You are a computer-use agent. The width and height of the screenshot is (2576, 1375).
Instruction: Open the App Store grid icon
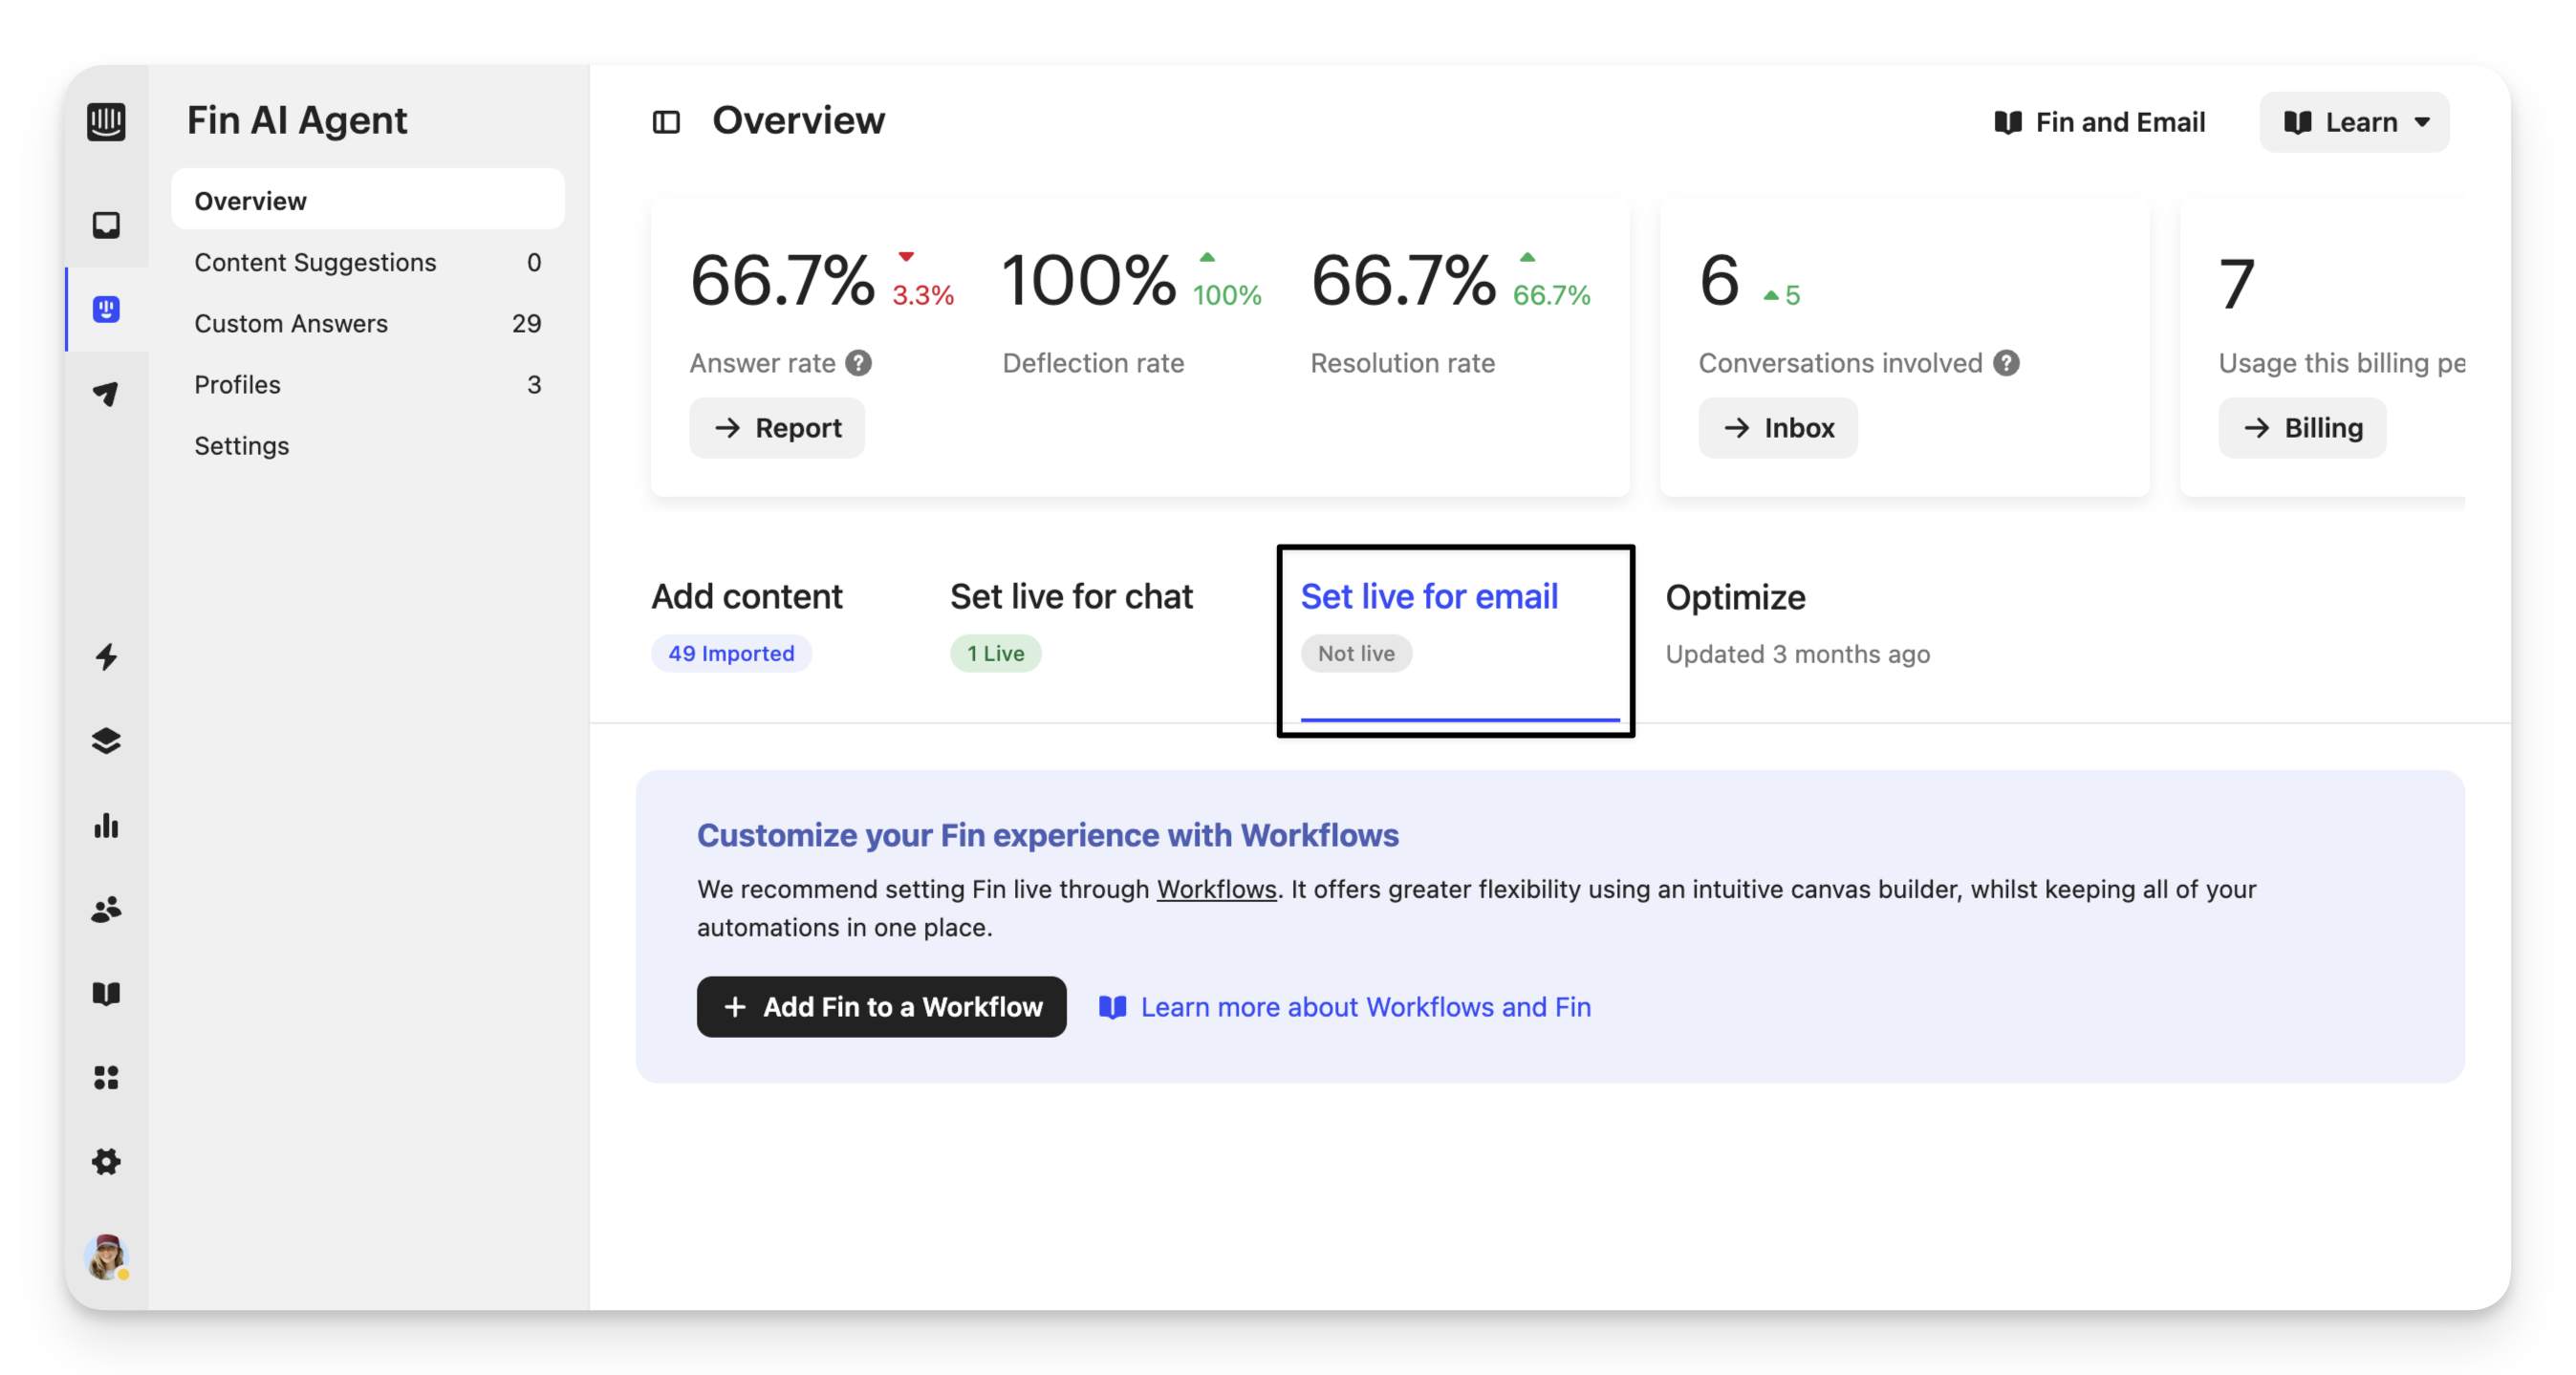(106, 1077)
